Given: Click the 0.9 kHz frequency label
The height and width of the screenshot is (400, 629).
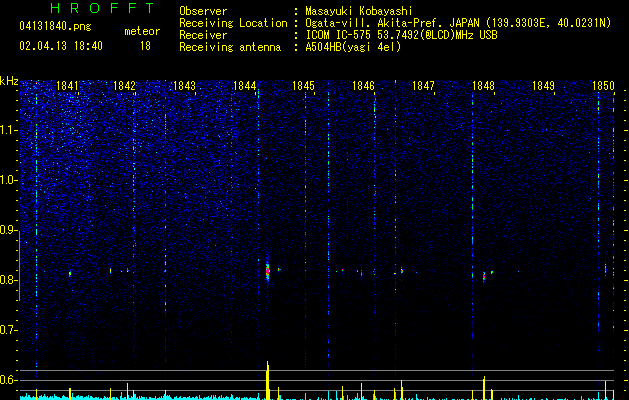Looking at the screenshot, I should point(8,230).
